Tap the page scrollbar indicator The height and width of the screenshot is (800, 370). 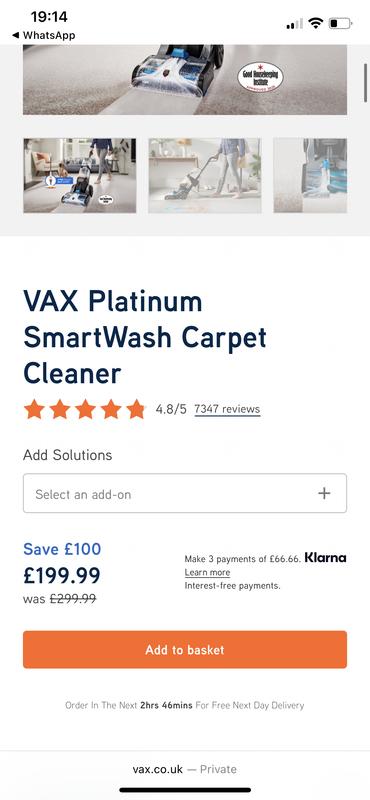tap(365, 83)
